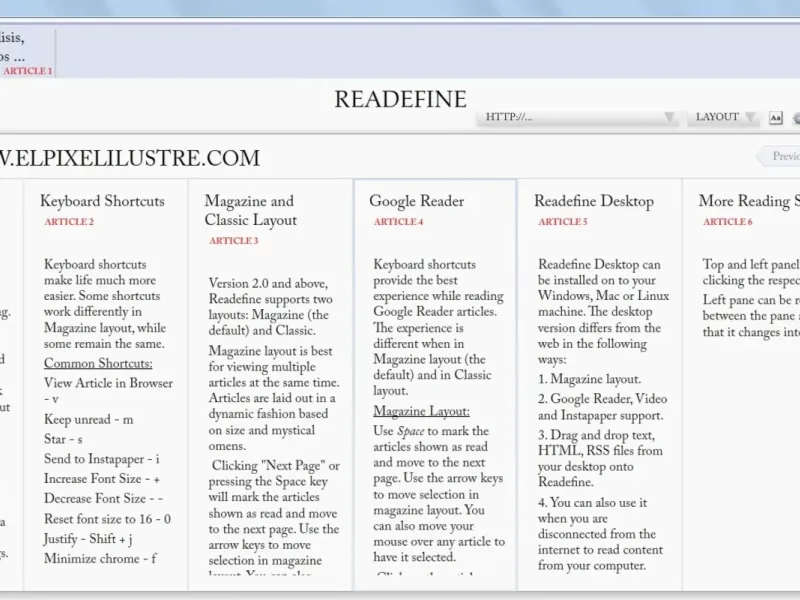Open the HTTP://... address dropdown
This screenshot has width=800, height=600.
click(x=578, y=117)
